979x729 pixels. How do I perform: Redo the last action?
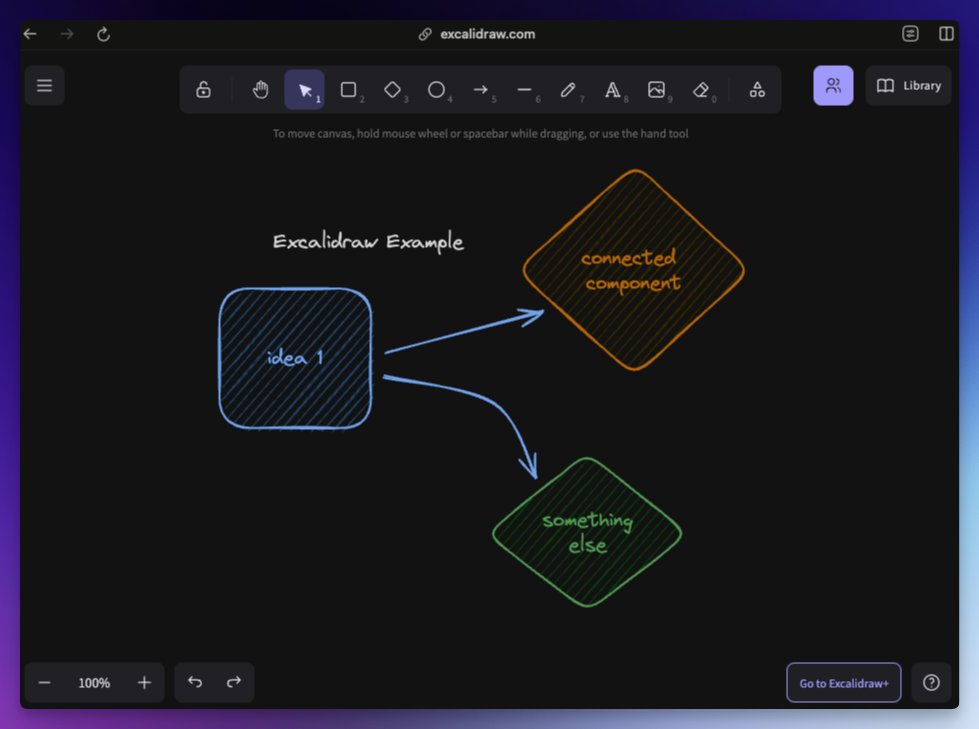coord(234,682)
